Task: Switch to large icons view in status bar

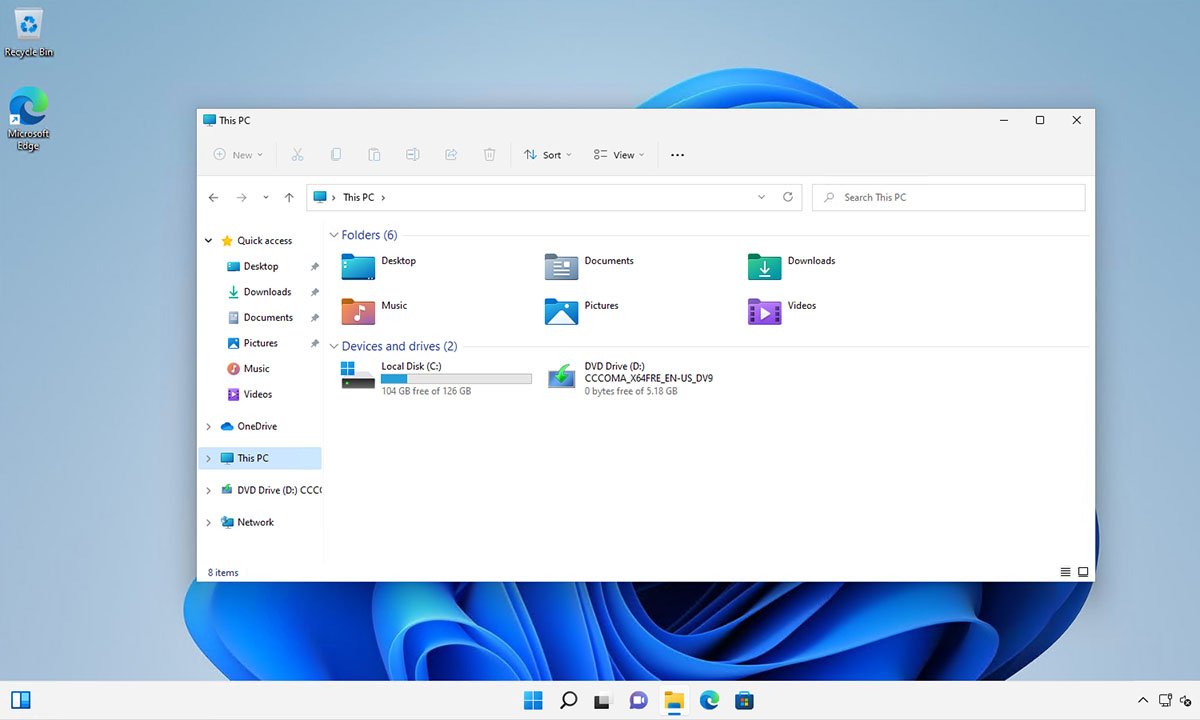Action: [1082, 572]
